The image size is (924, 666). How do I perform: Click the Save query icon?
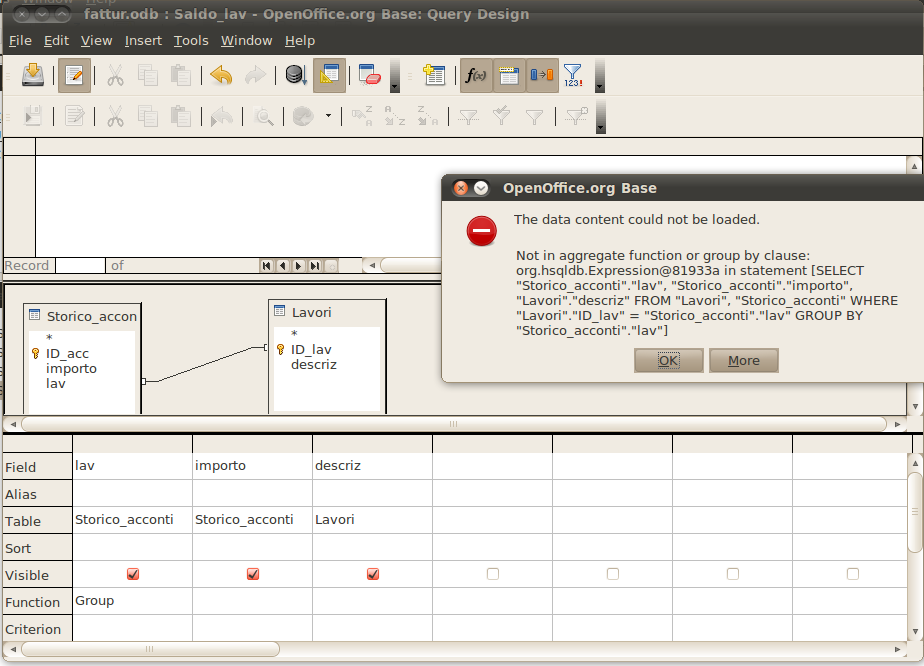click(33, 75)
